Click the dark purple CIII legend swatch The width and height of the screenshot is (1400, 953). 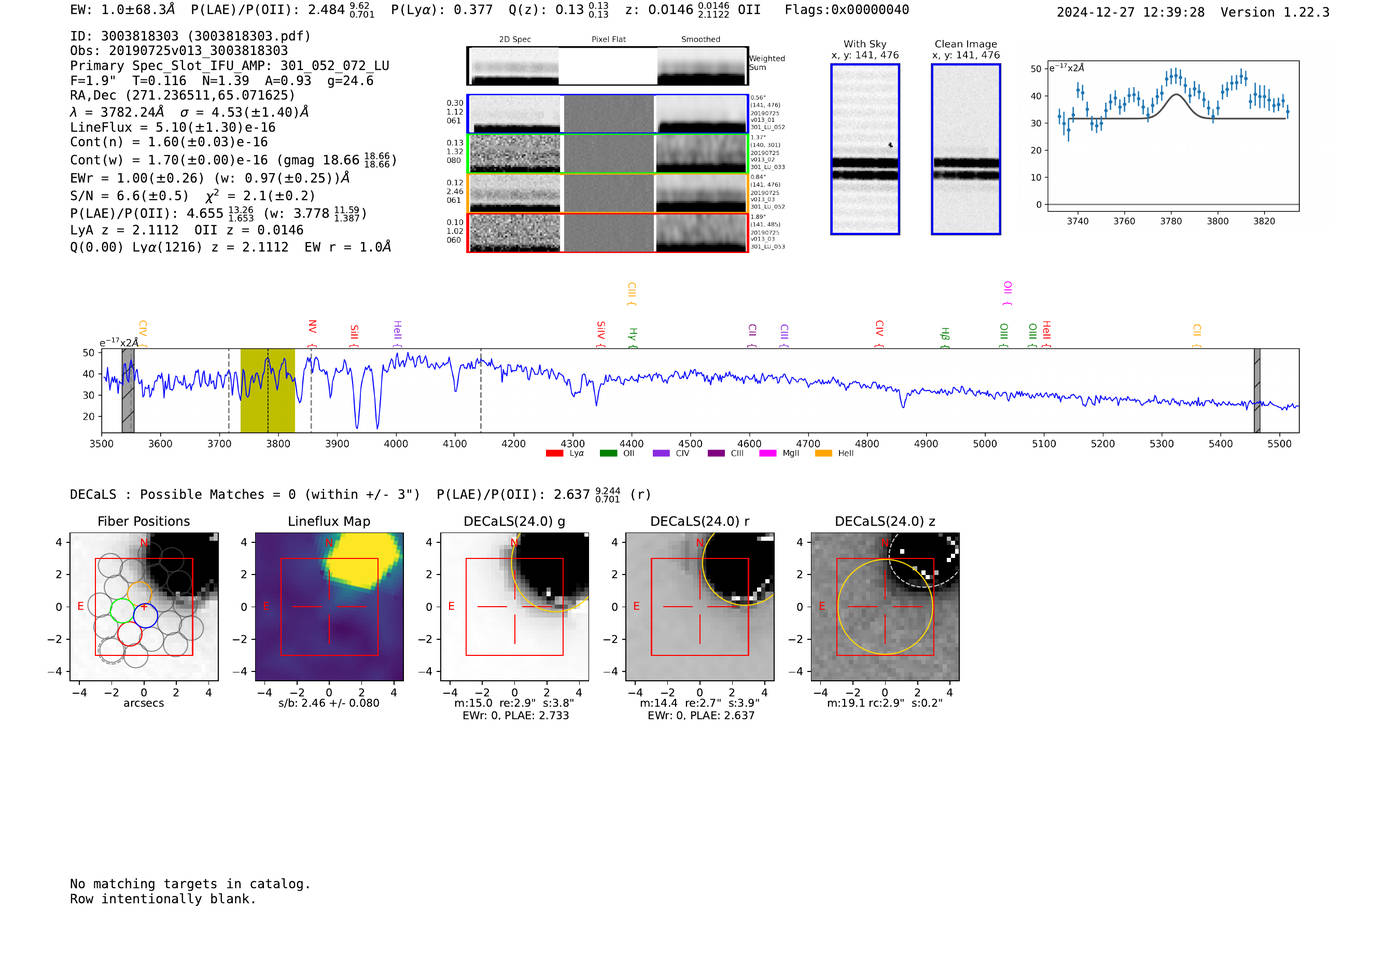click(716, 454)
